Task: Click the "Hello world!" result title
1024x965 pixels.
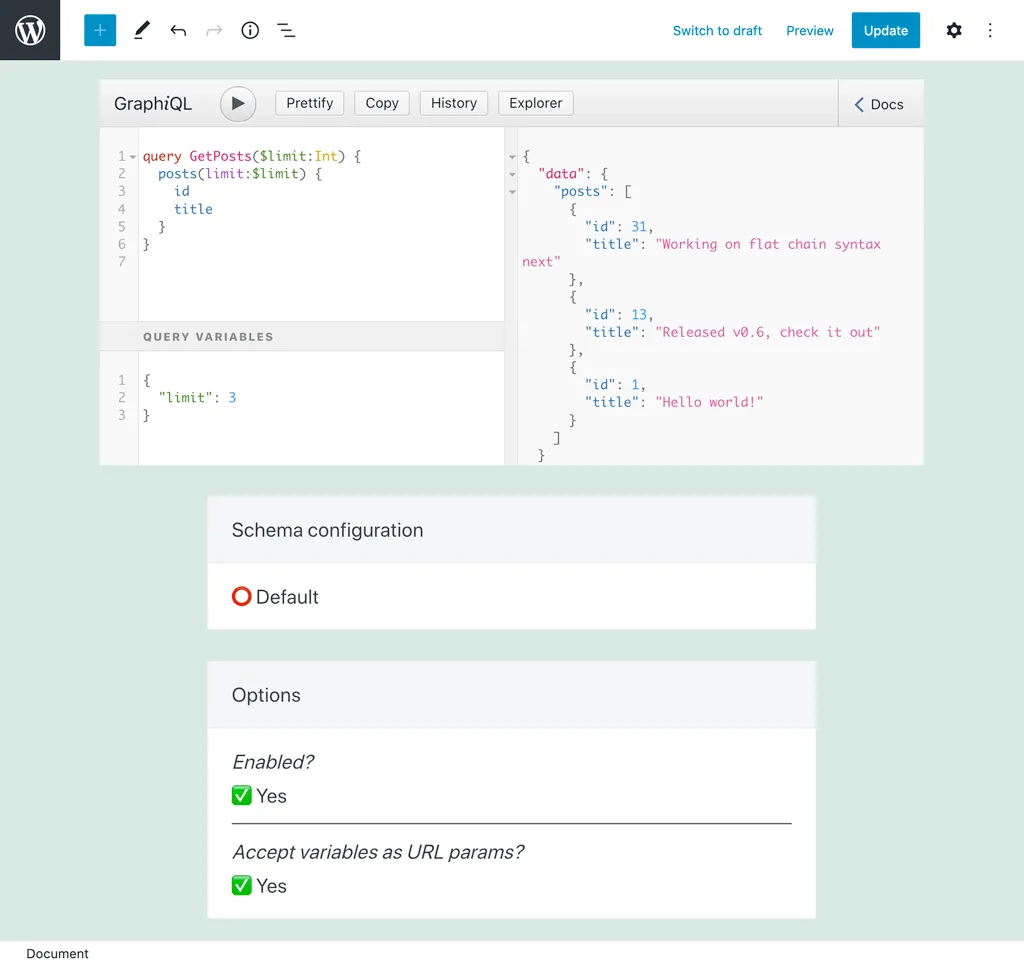Action: pos(709,402)
